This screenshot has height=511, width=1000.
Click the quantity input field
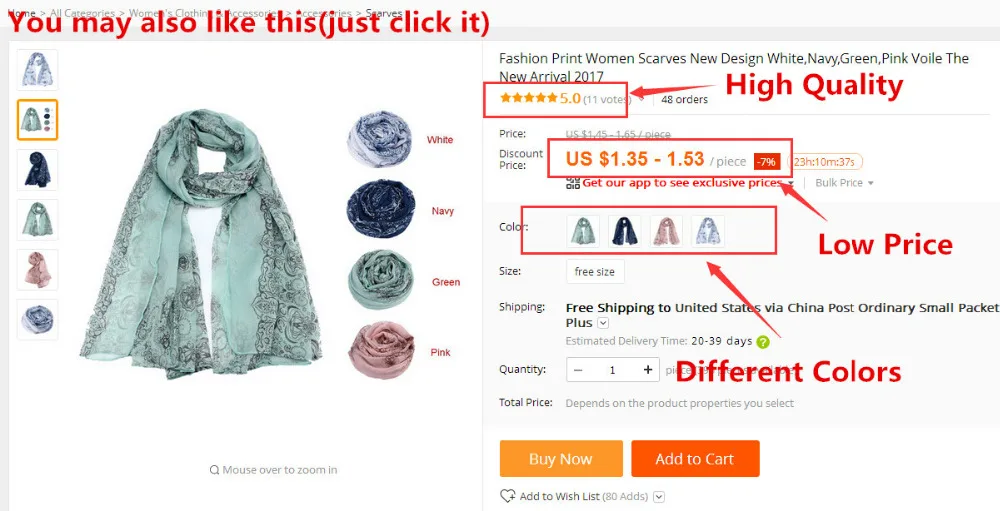tap(613, 369)
